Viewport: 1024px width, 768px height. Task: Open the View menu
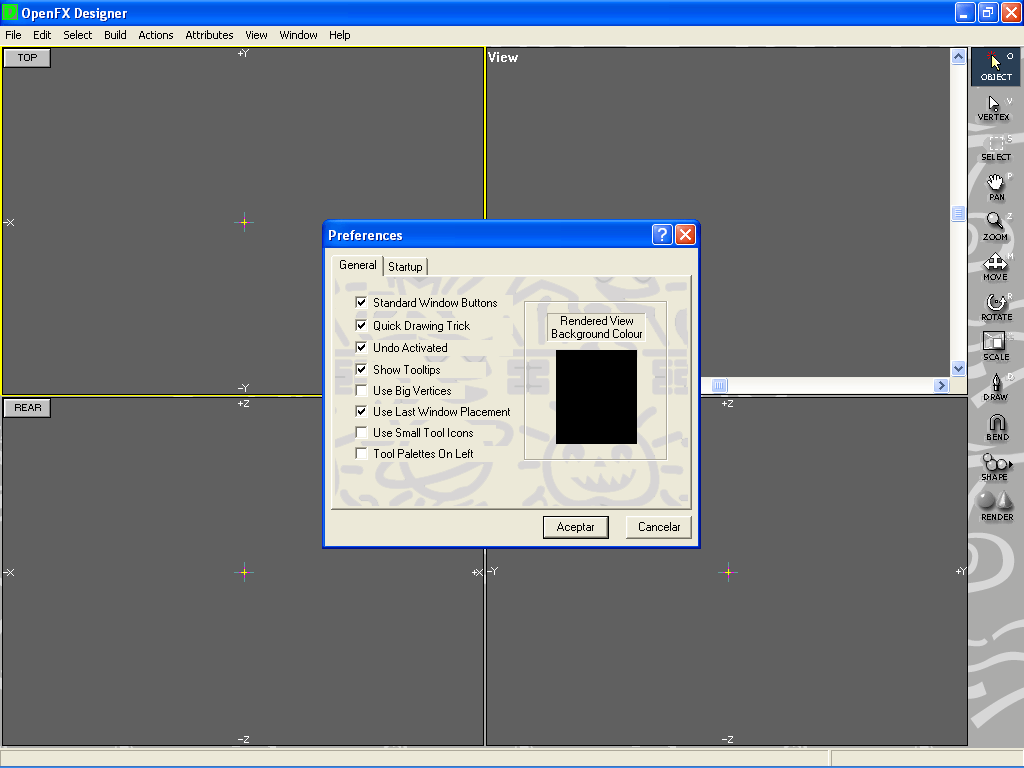256,35
